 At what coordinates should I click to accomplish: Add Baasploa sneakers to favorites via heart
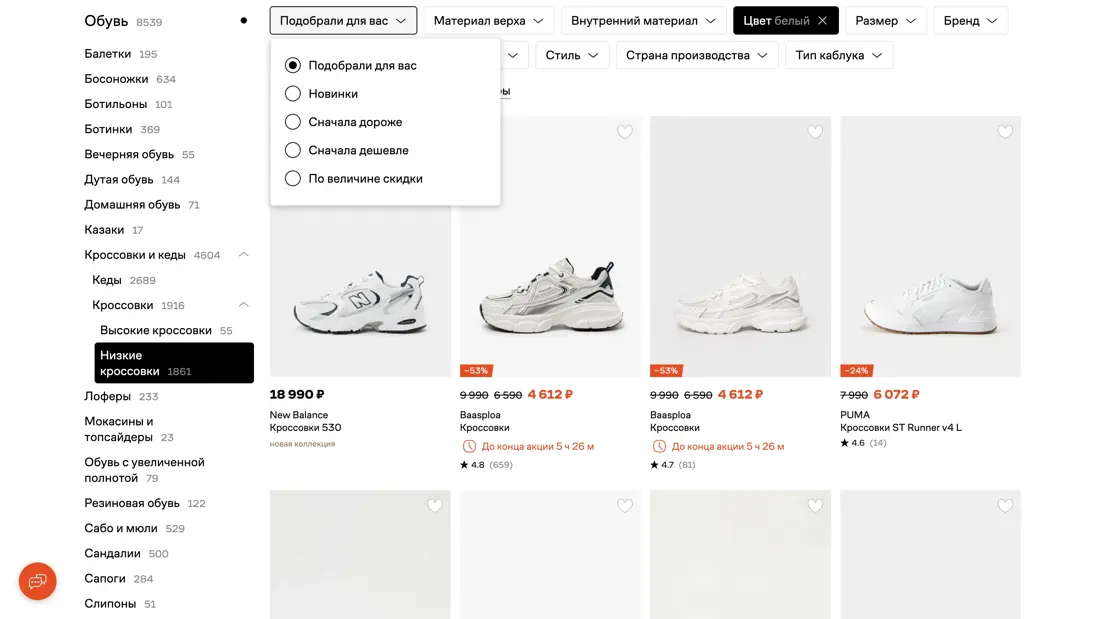[625, 132]
